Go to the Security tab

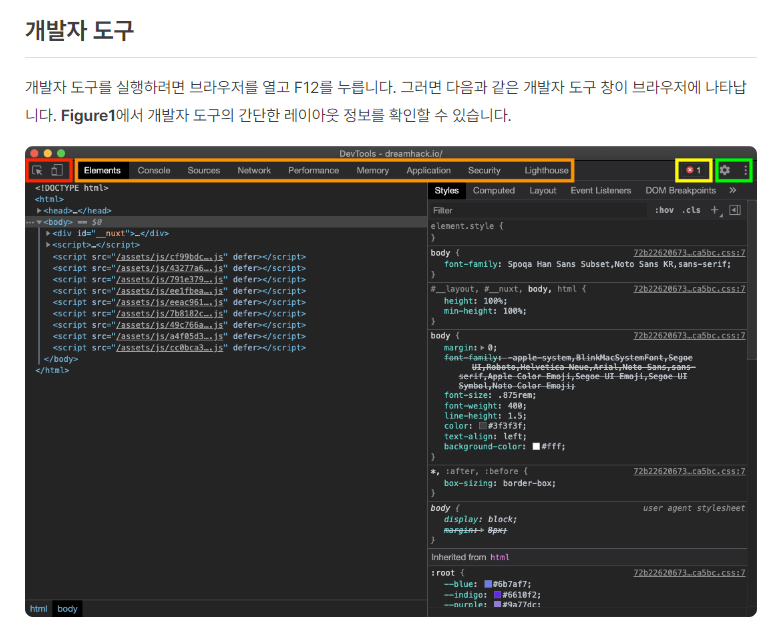pos(484,170)
